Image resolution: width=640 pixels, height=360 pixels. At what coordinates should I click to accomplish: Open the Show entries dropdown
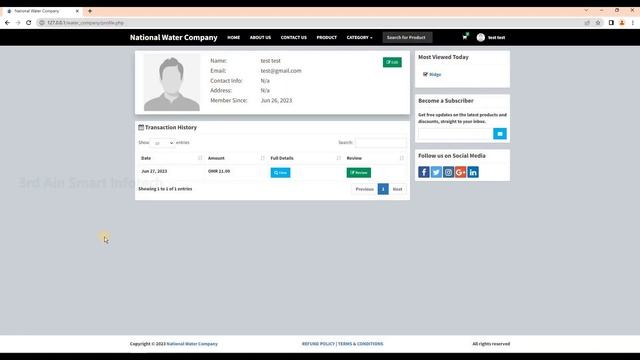163,143
